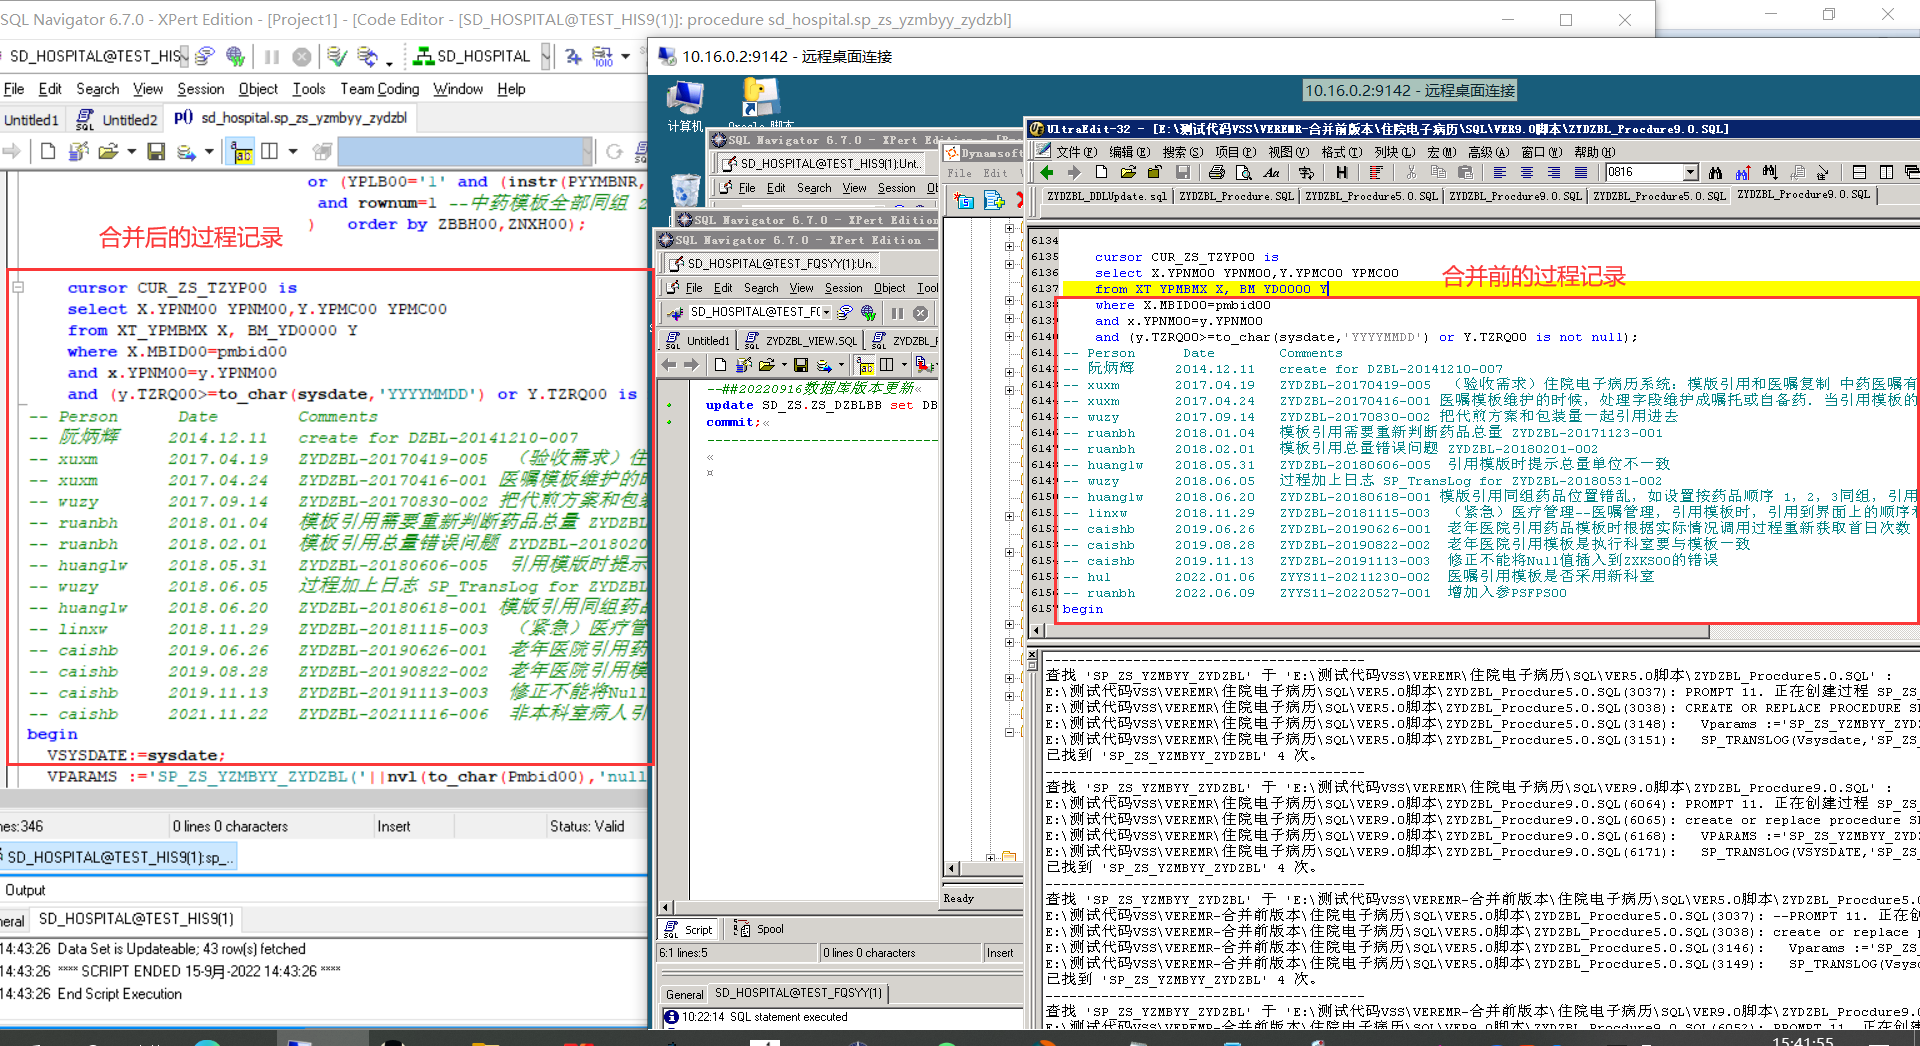
Task: Collapse the cursor code block in the editor gutter
Action: (x=18, y=288)
